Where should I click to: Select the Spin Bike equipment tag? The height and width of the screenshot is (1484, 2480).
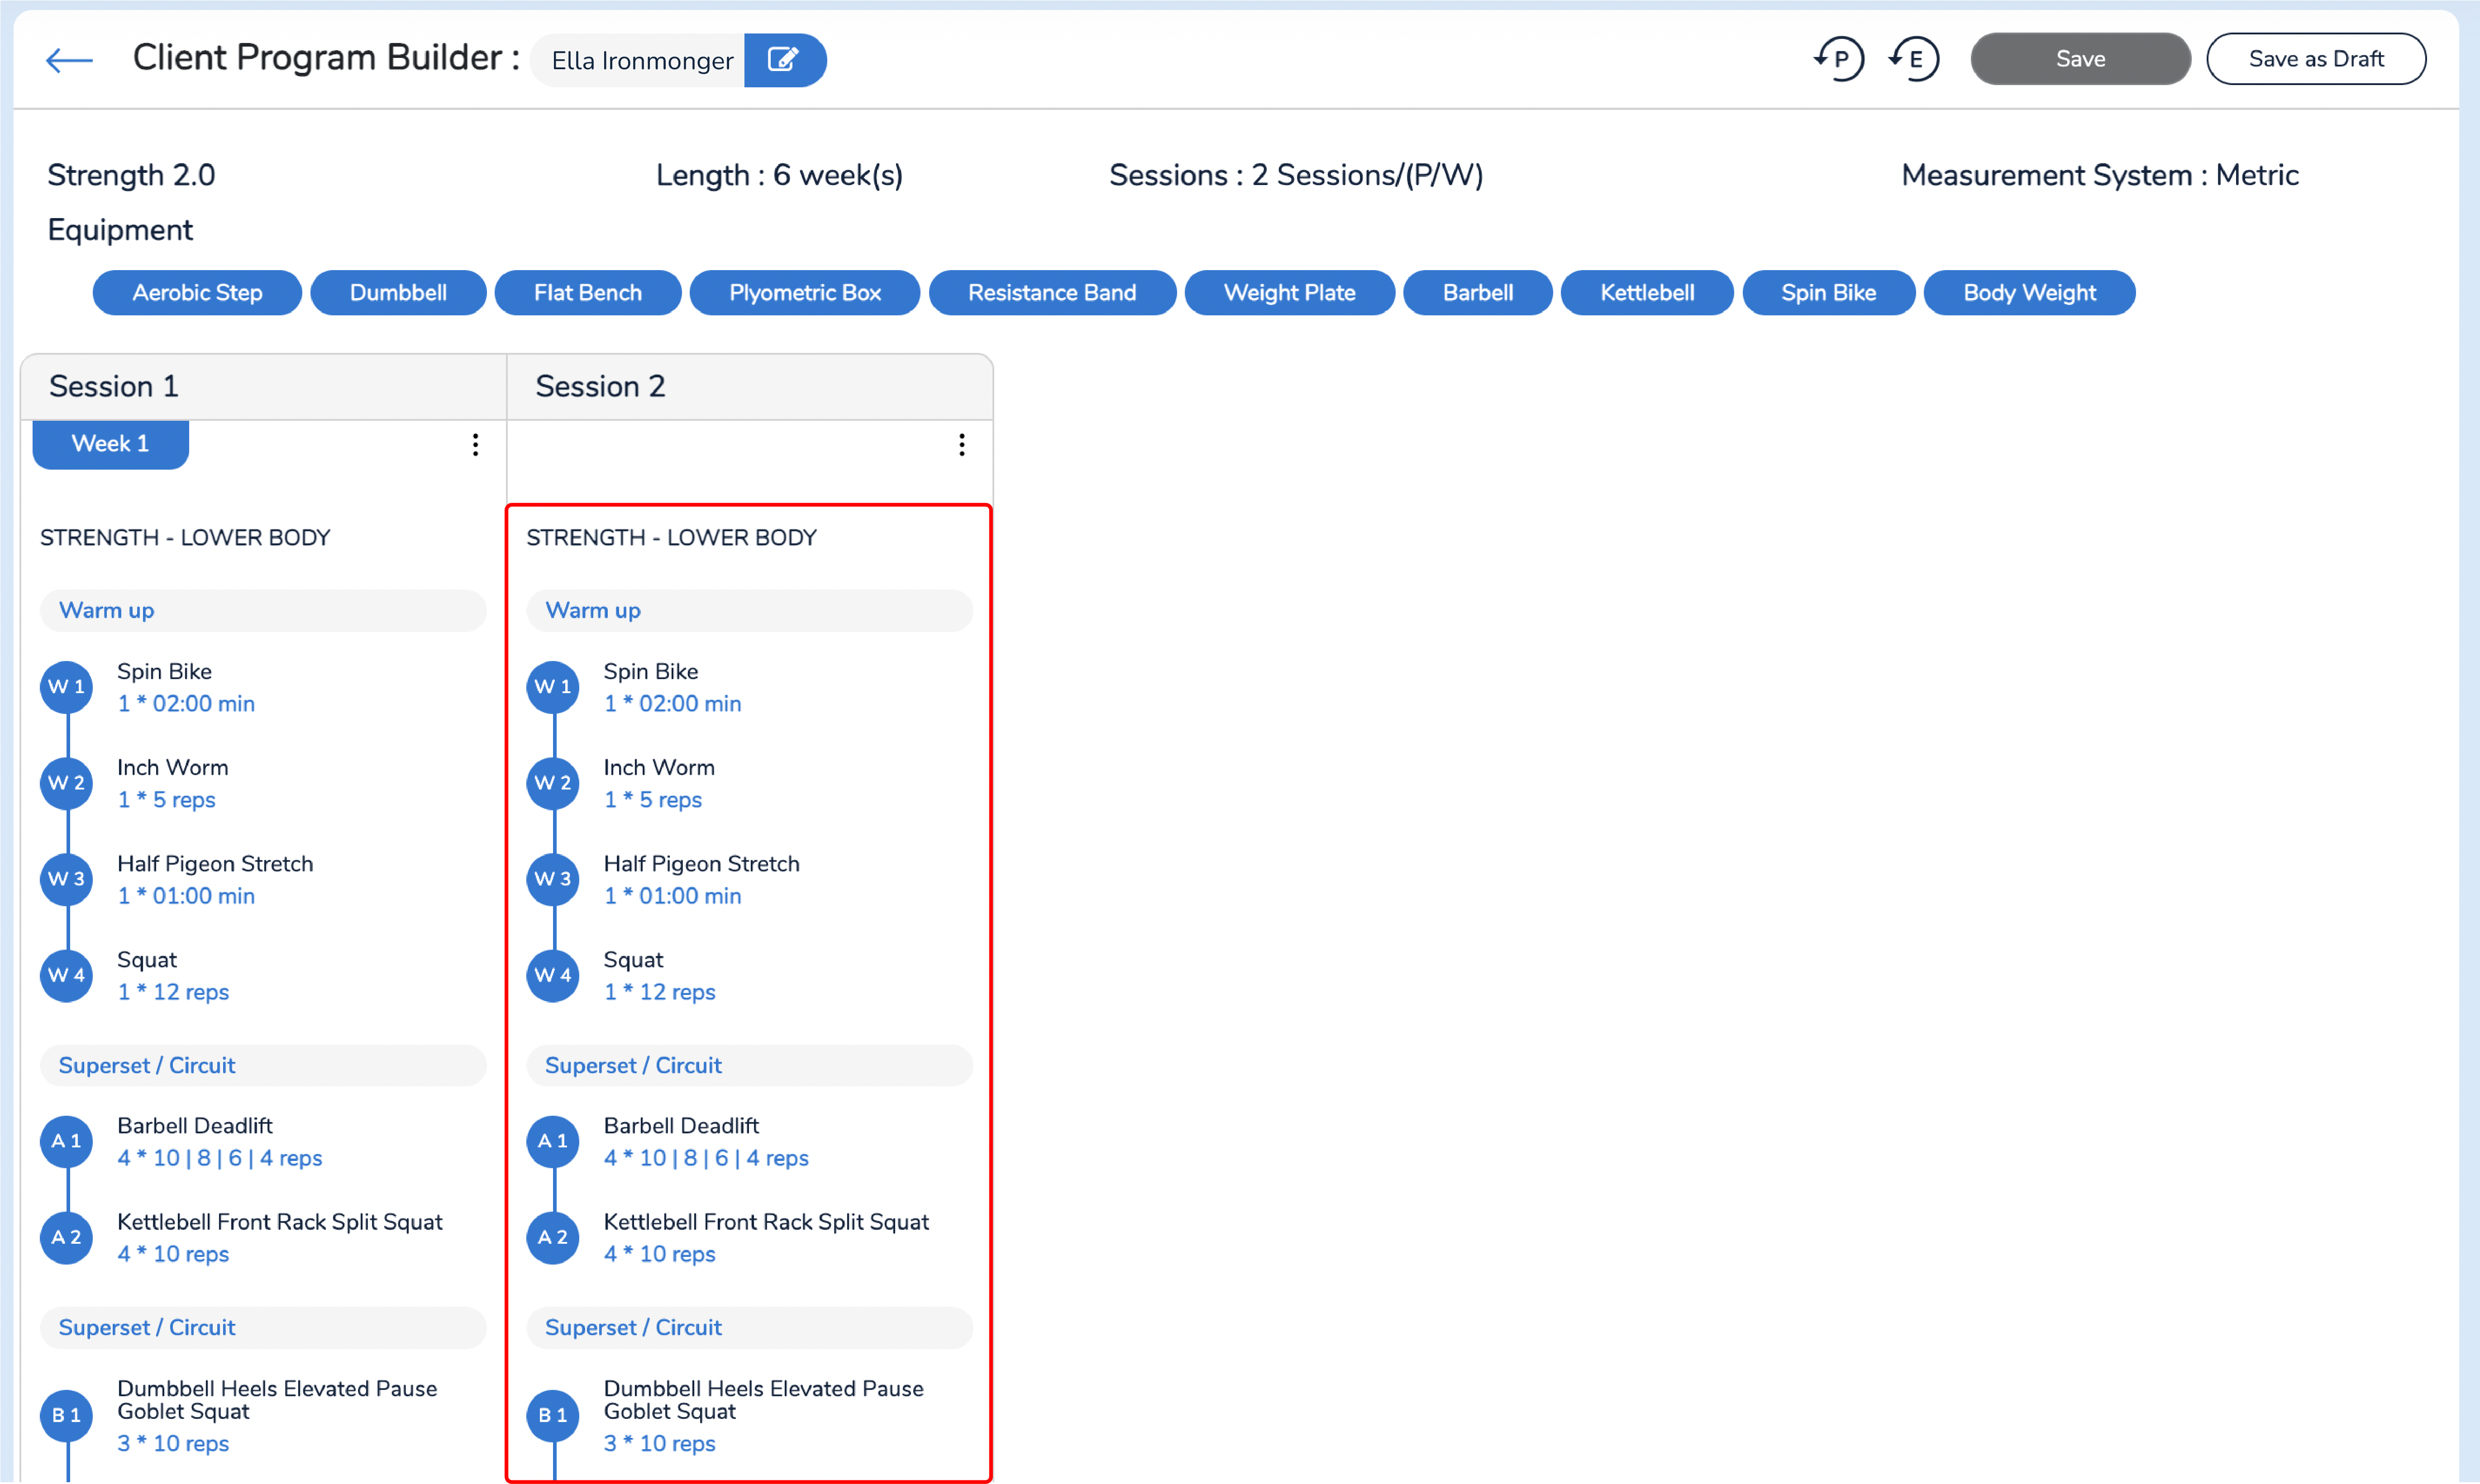pos(1829,293)
